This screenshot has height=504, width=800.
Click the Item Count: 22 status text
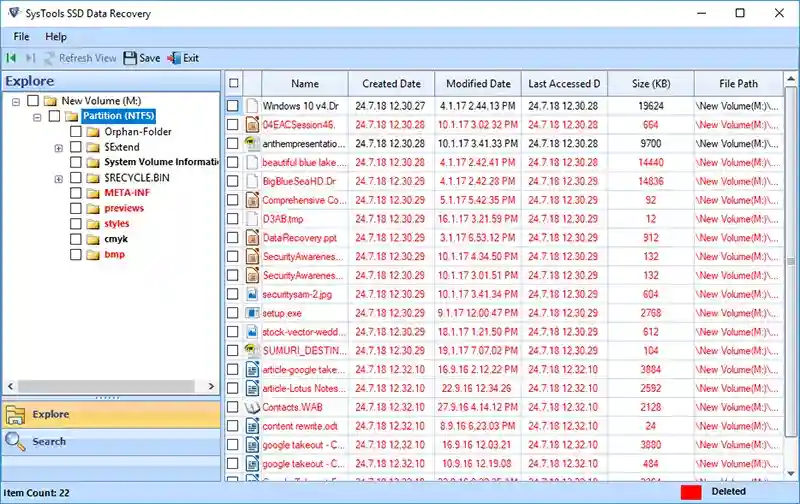coord(36,493)
